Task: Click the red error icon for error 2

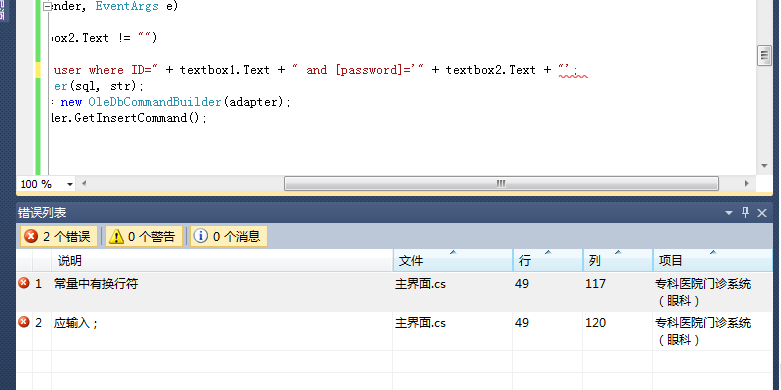Action: (x=24, y=322)
